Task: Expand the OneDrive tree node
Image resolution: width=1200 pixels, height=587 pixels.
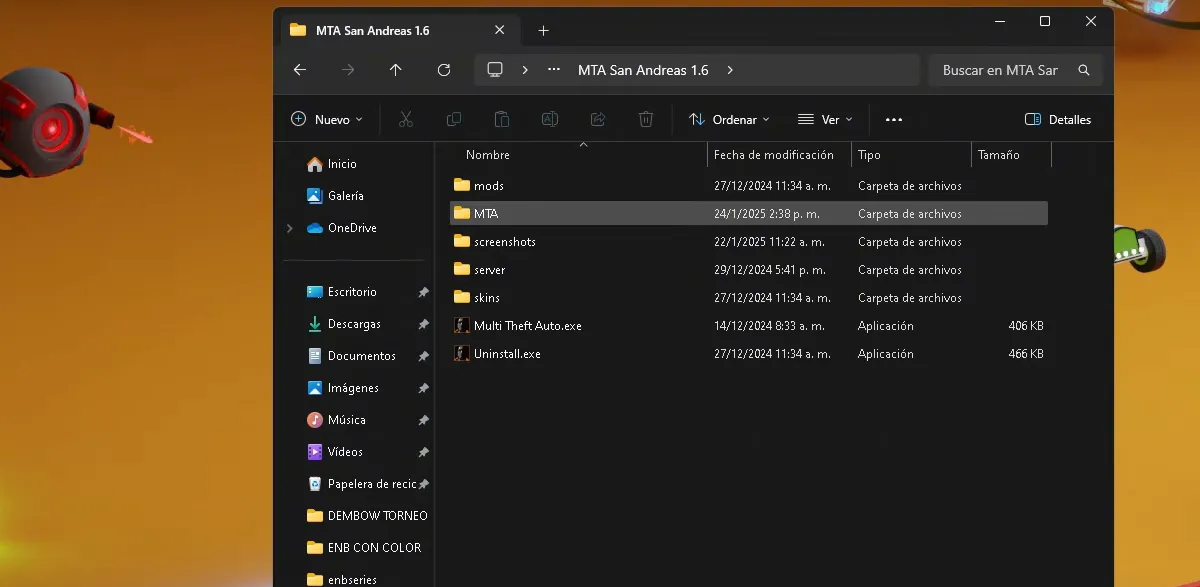Action: click(290, 228)
